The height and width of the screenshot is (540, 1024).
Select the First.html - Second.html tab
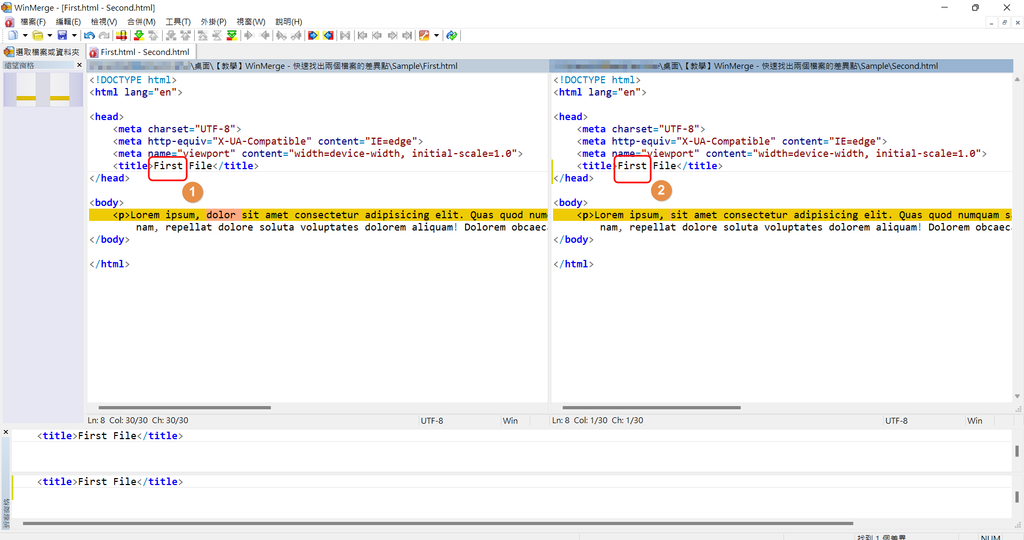coord(140,52)
